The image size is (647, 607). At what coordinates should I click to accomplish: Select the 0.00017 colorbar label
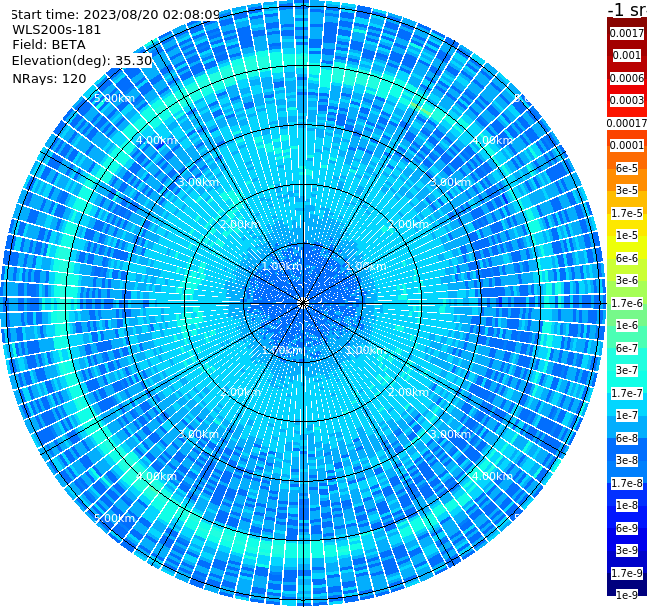pyautogui.click(x=627, y=123)
